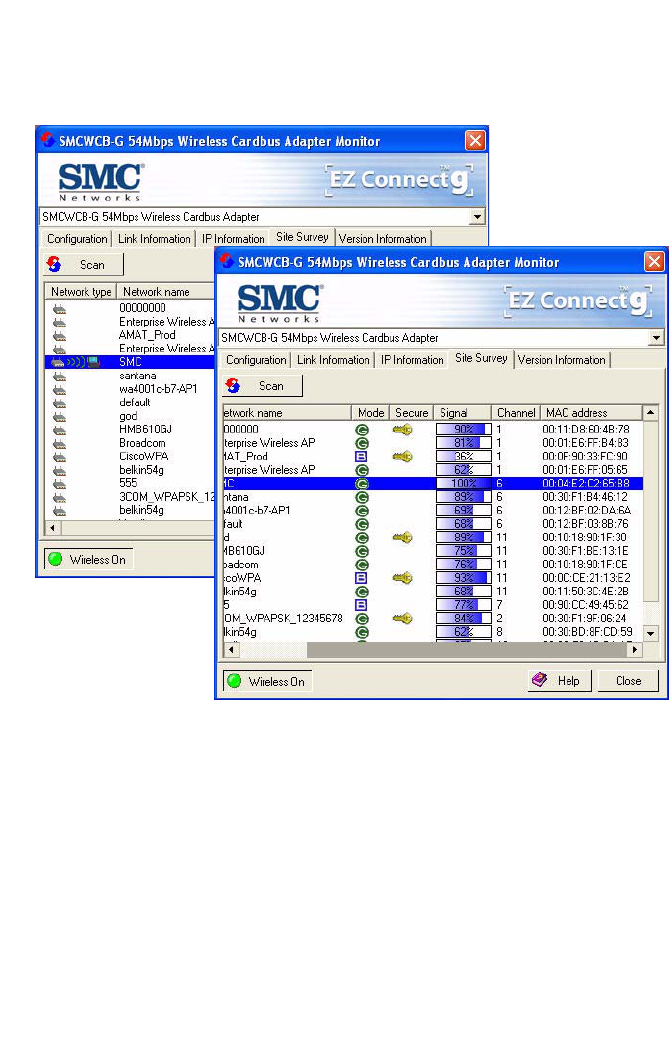This screenshot has height=1043, width=669.
Task: Open Configuration tab in front window
Action: pyautogui.click(x=256, y=360)
